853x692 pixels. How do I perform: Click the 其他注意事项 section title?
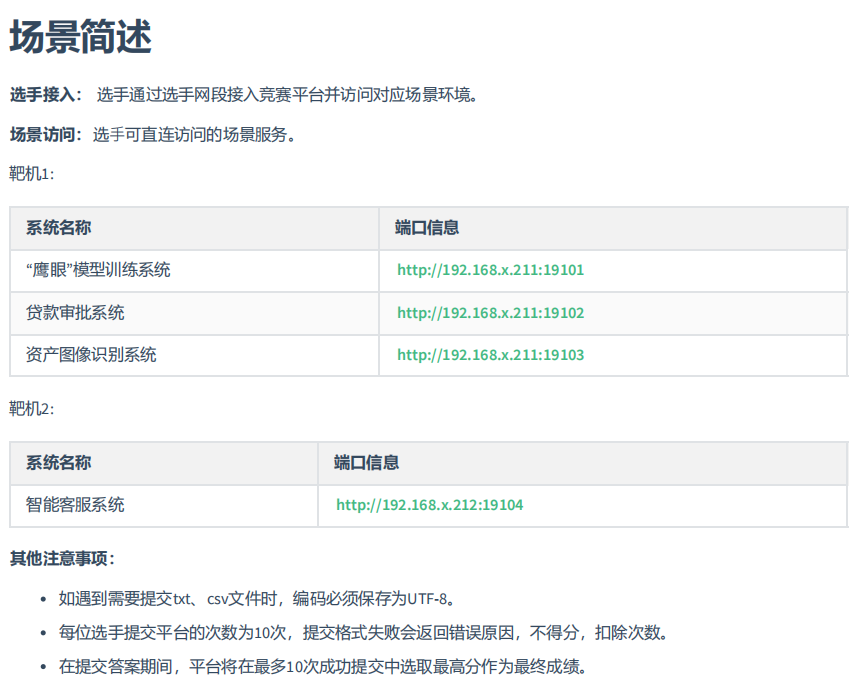point(62,557)
